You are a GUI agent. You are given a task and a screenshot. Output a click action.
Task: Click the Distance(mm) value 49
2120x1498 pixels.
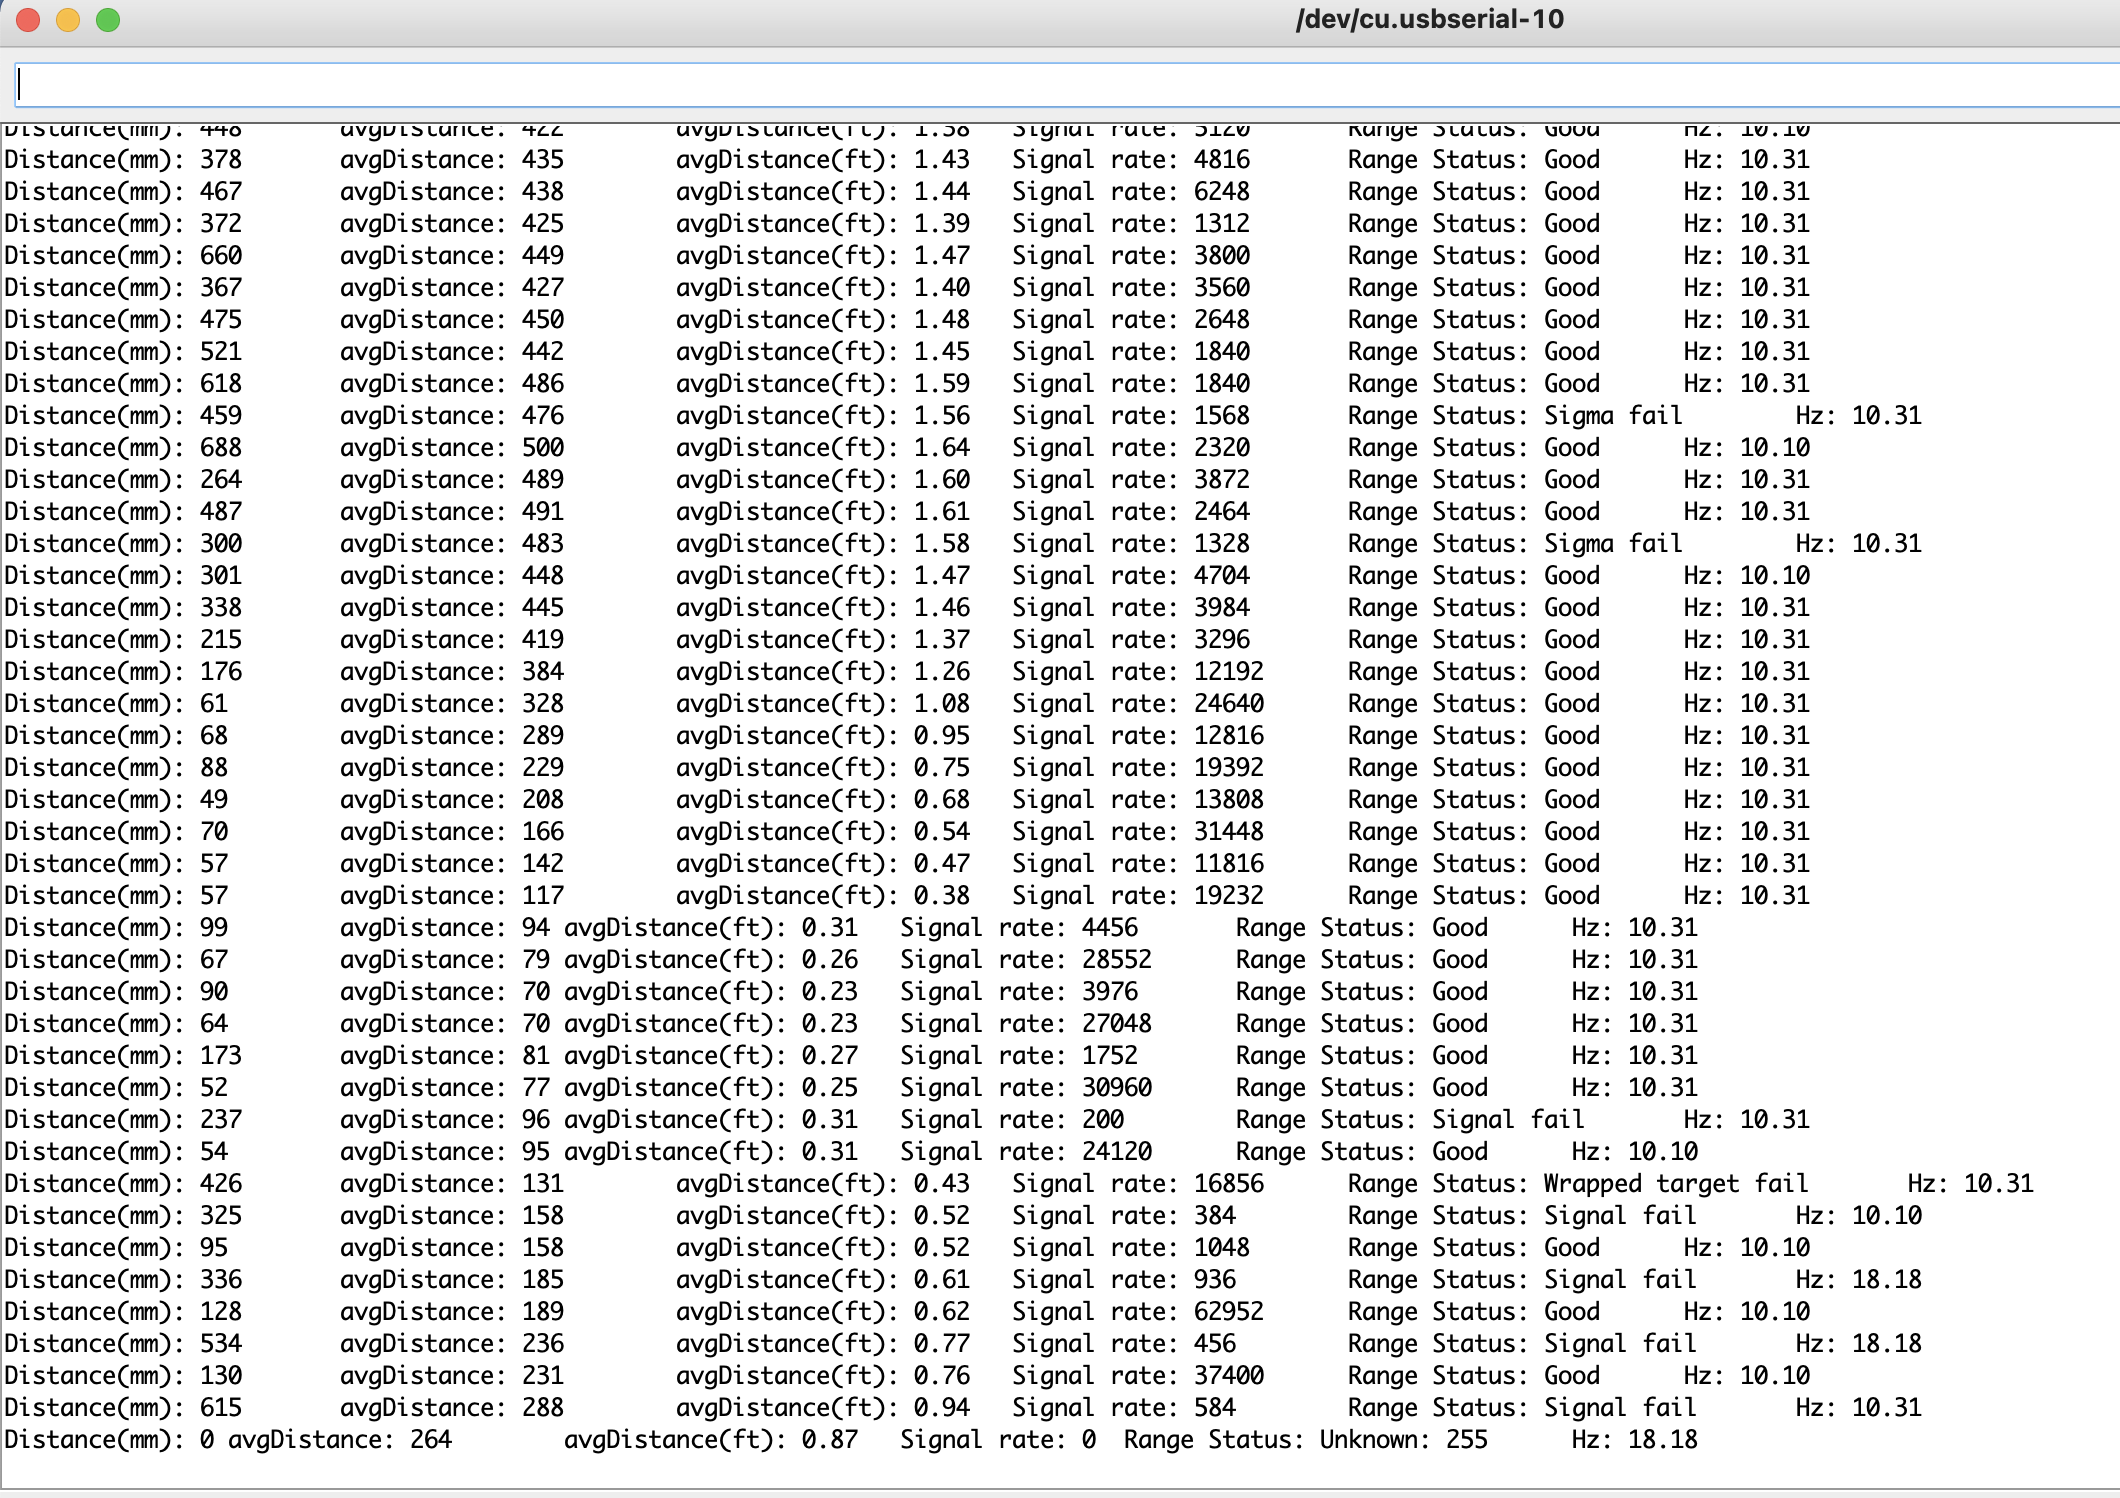[214, 800]
